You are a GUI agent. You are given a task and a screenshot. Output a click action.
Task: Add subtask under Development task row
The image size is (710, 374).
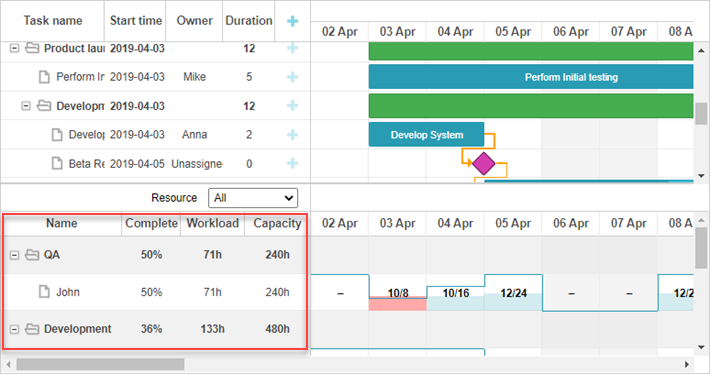click(293, 105)
